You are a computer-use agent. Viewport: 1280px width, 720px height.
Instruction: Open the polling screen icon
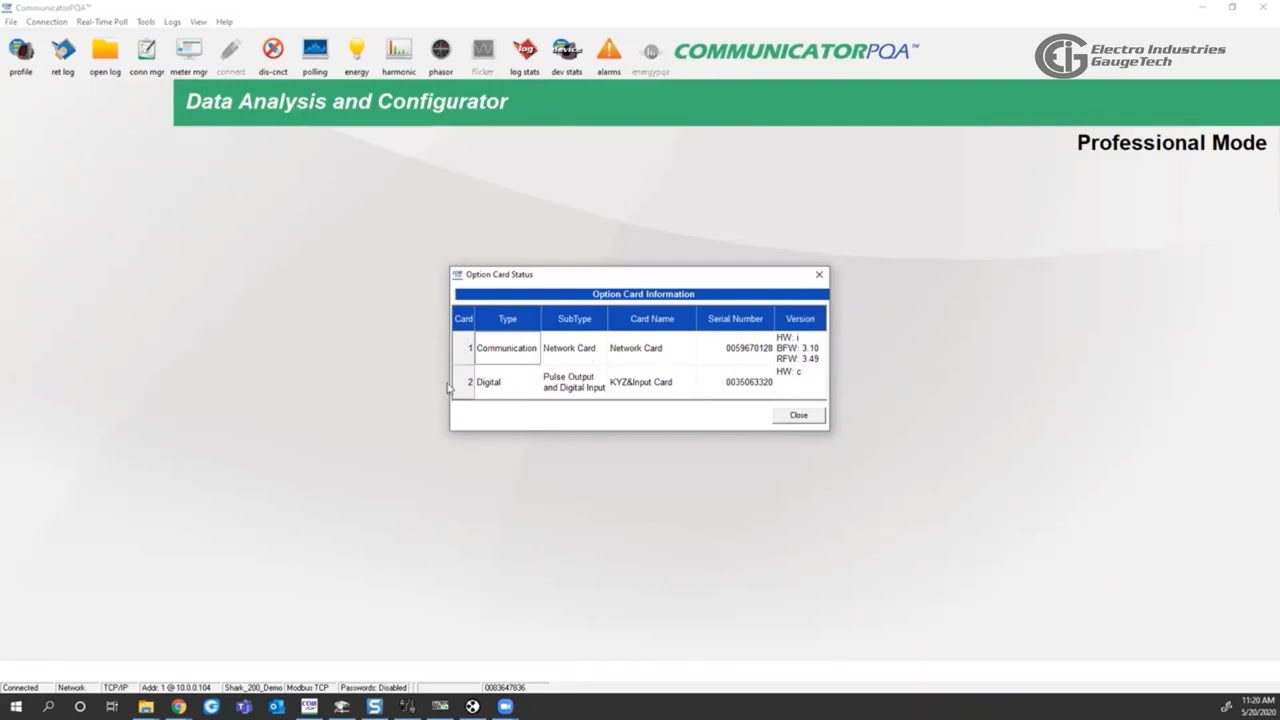[315, 56]
